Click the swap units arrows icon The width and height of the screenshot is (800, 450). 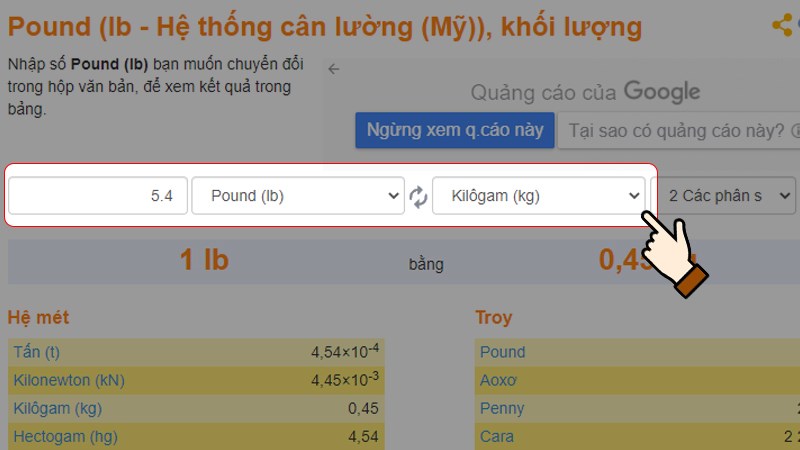418,196
